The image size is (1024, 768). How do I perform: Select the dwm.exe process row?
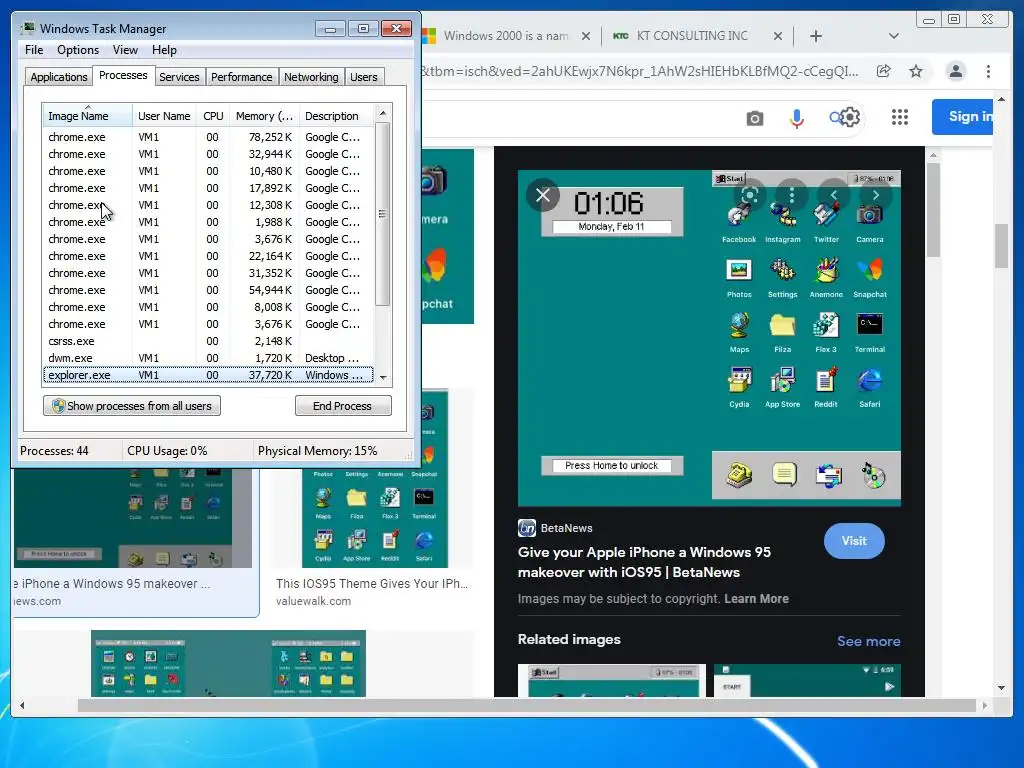click(x=208, y=358)
